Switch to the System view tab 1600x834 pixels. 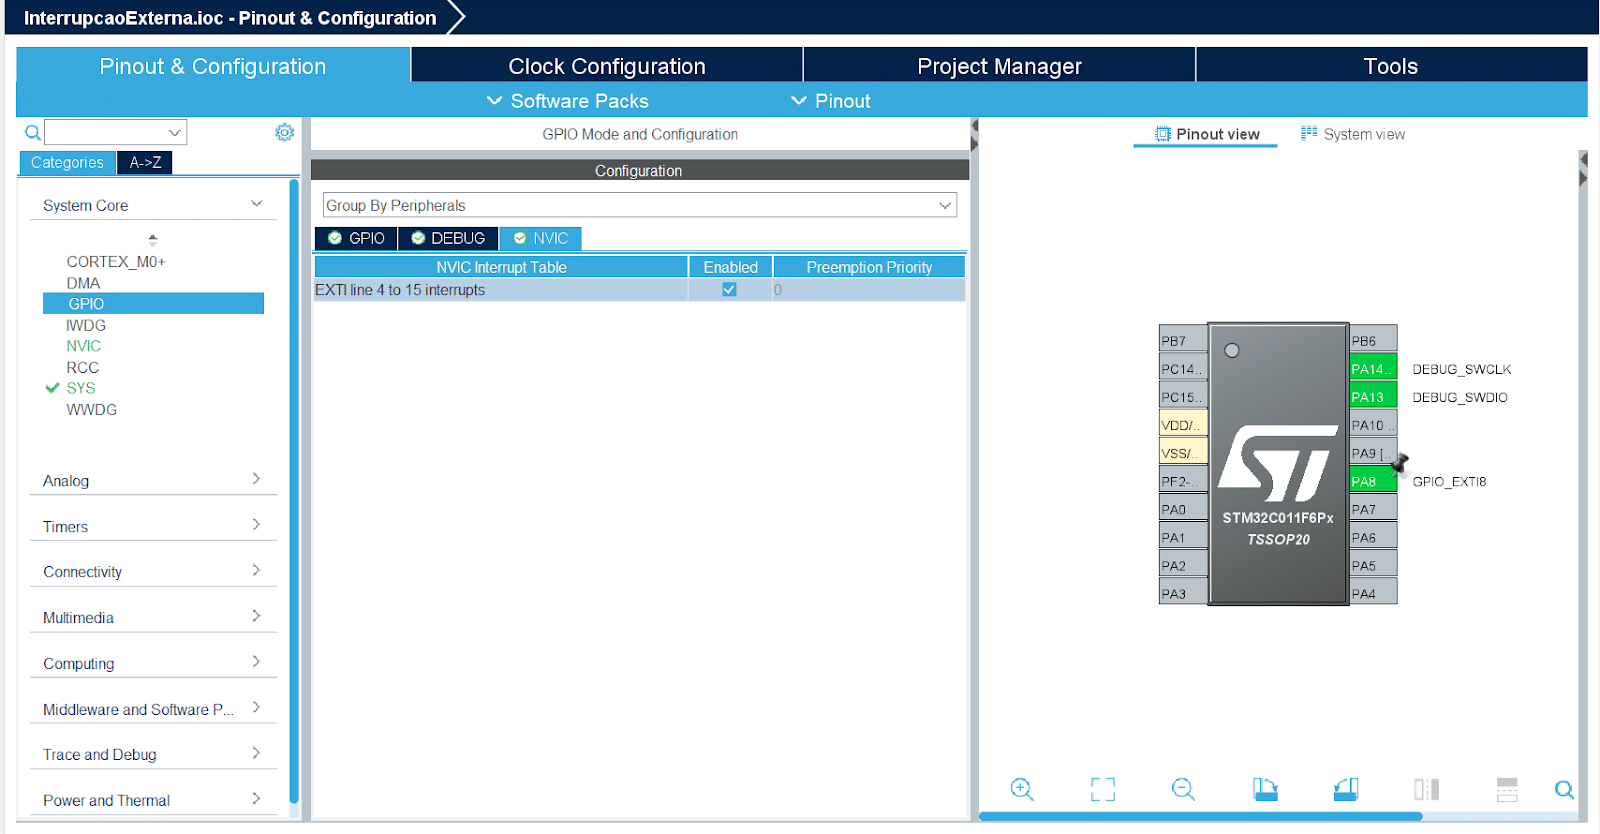coord(1353,134)
